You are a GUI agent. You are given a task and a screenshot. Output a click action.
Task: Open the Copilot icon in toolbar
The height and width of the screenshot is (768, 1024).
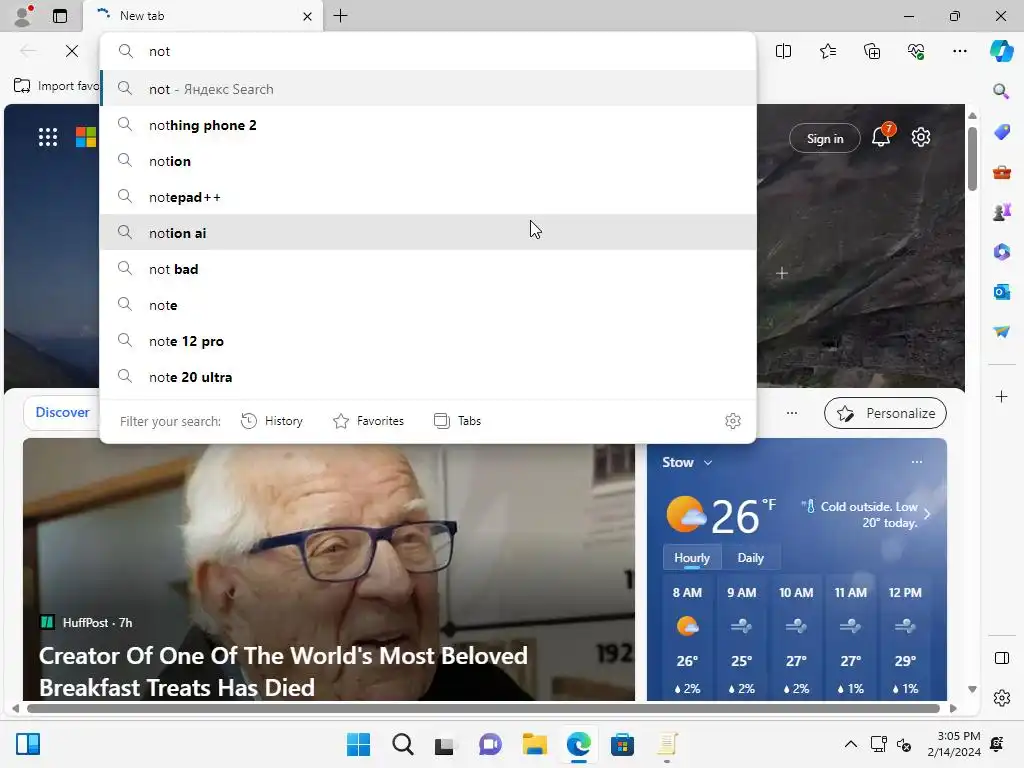(1001, 51)
